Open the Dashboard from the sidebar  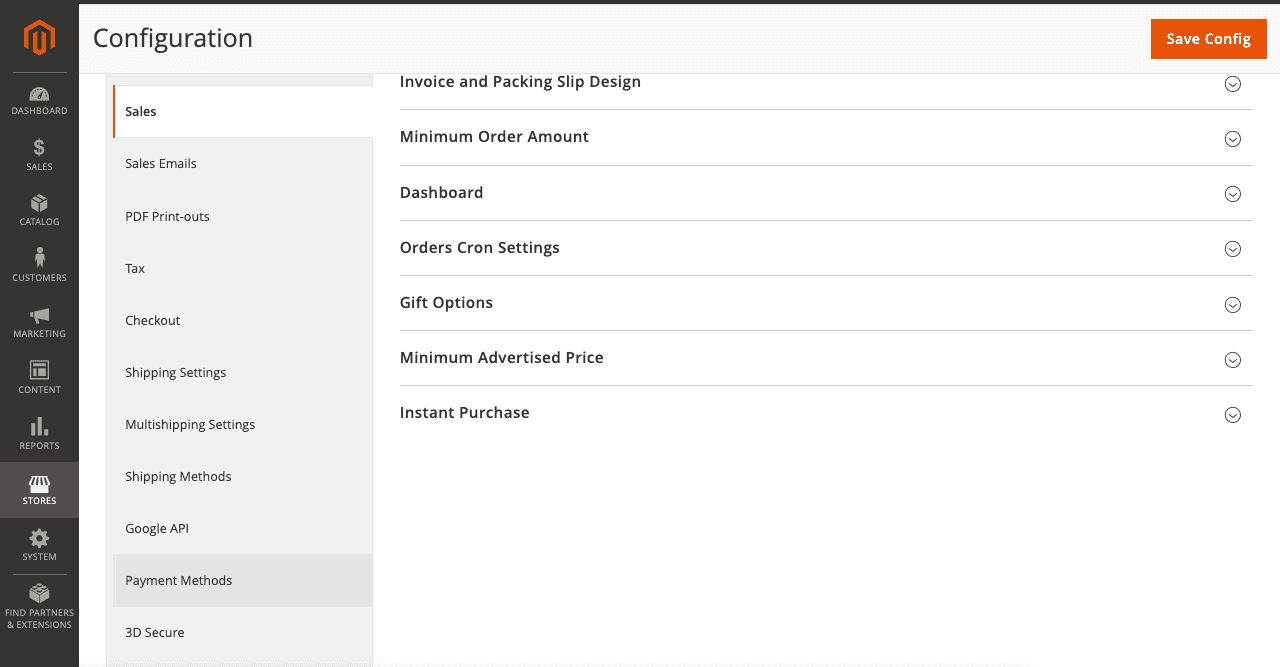[39, 100]
